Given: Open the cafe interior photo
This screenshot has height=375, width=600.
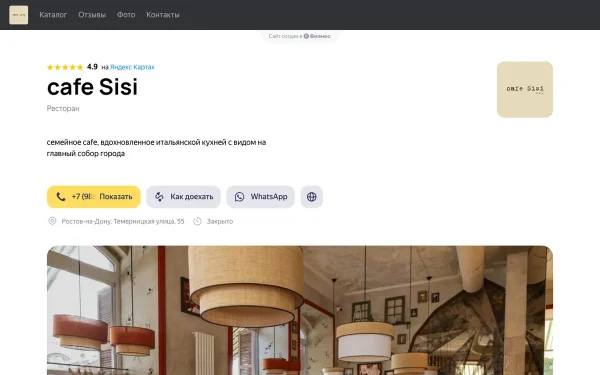Looking at the screenshot, I should click(300, 310).
